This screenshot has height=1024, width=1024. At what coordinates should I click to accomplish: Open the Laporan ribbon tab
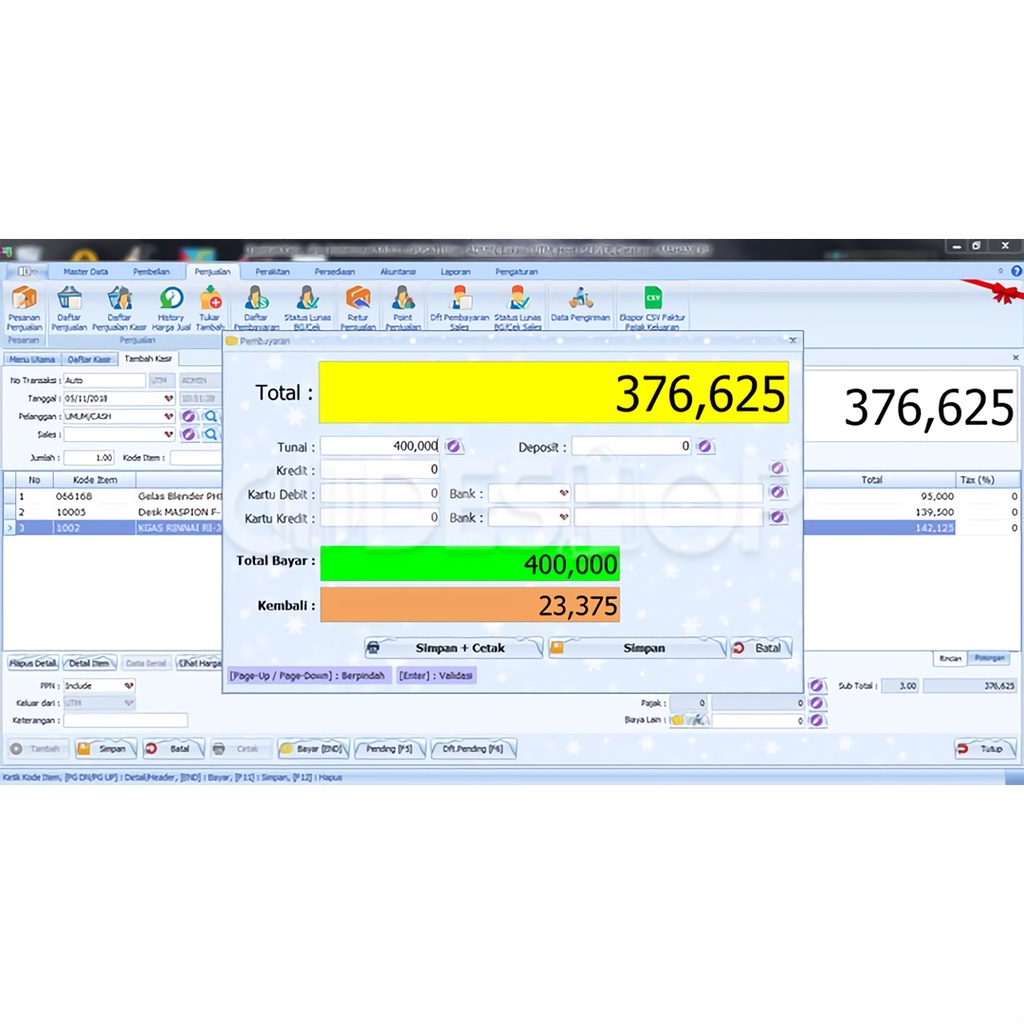click(x=455, y=271)
